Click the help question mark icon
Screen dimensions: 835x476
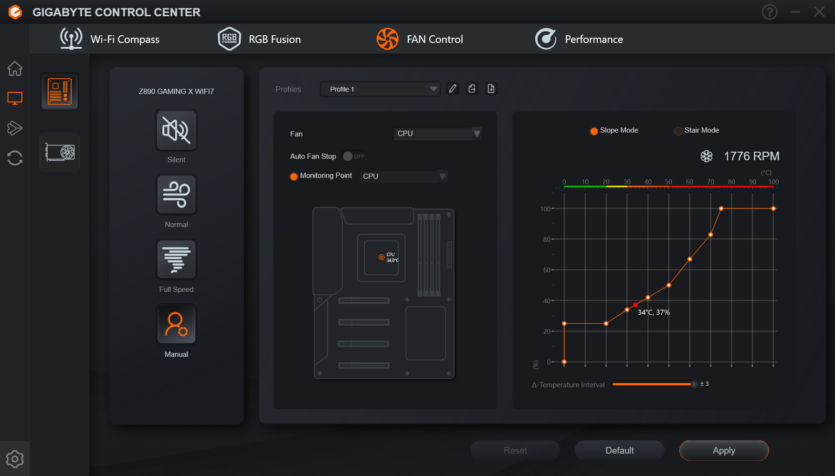(x=769, y=12)
